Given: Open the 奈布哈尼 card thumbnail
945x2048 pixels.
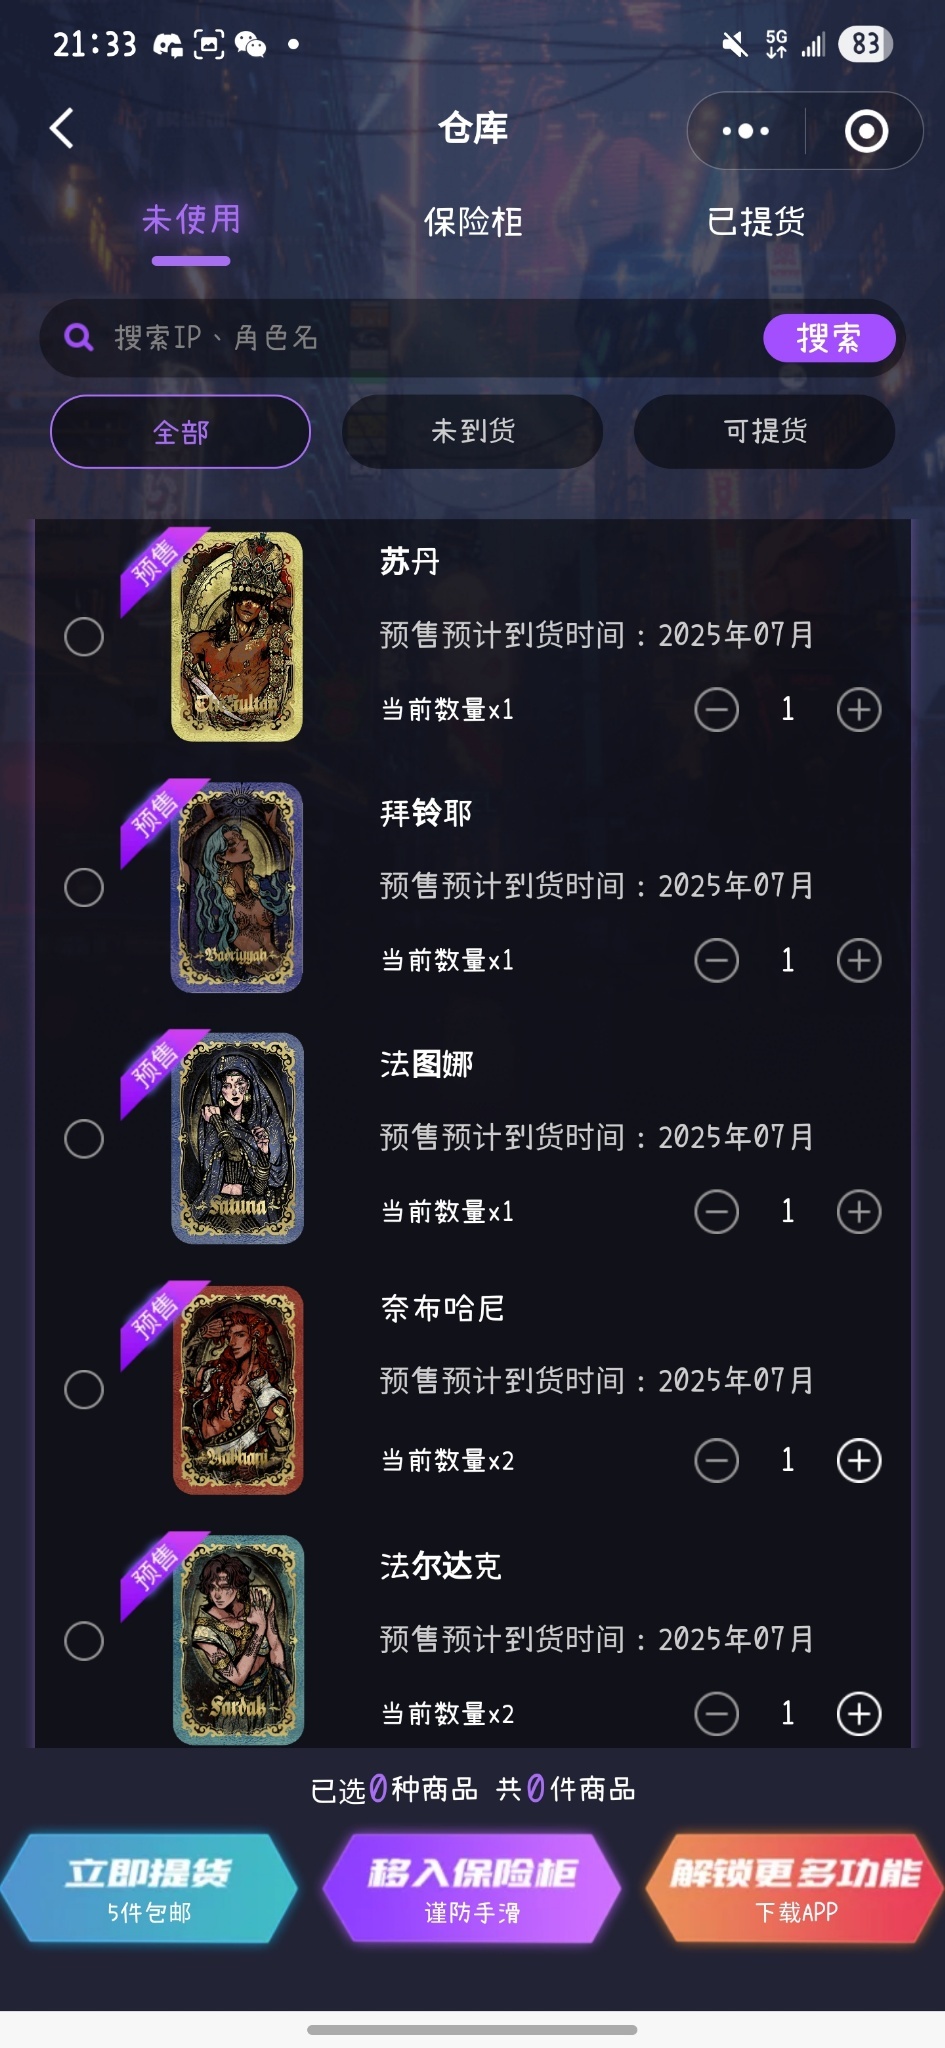Looking at the screenshot, I should (238, 1390).
